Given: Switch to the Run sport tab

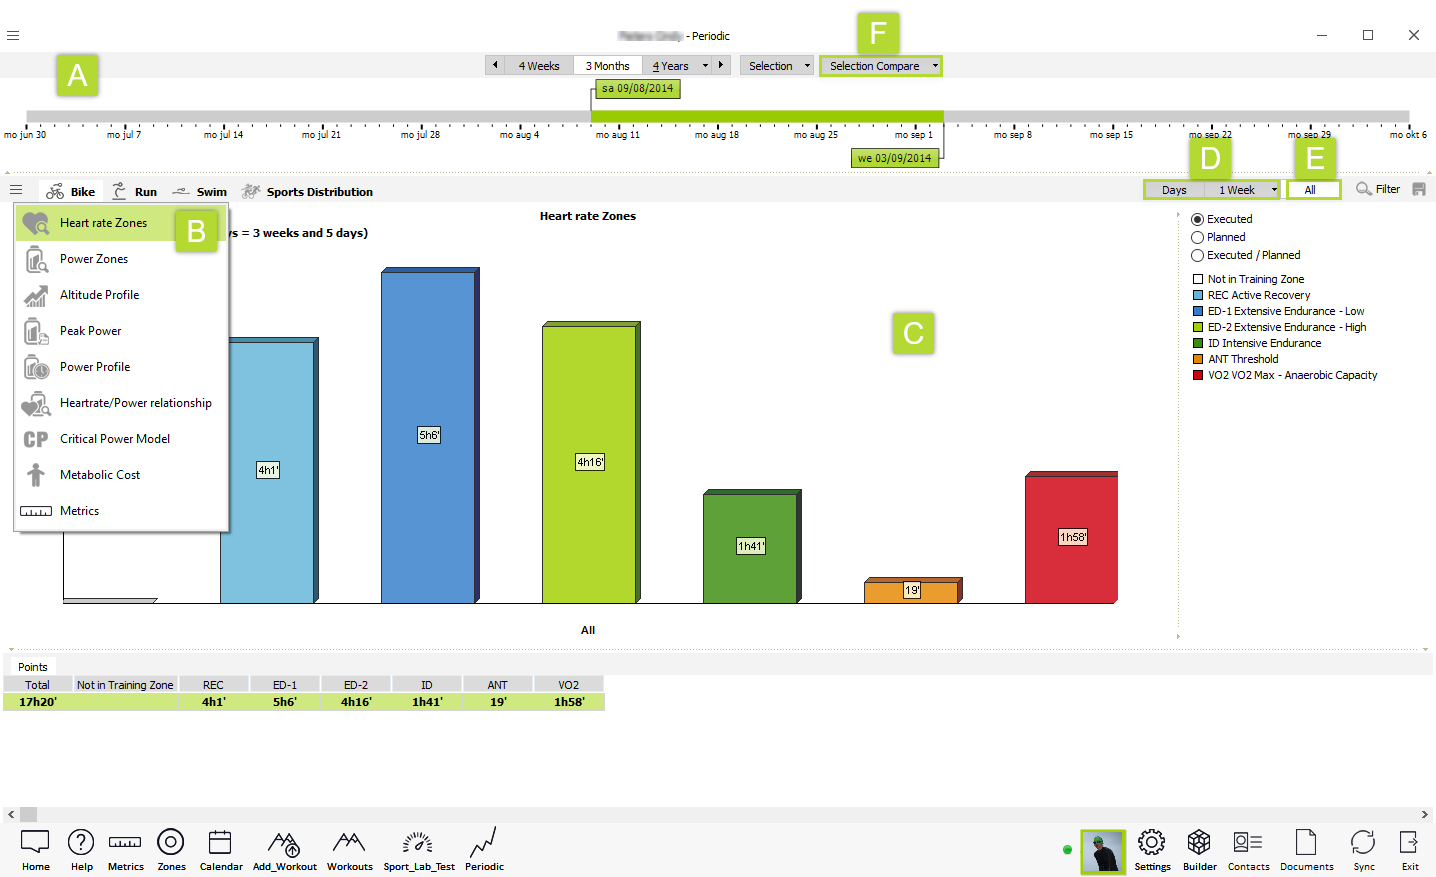Looking at the screenshot, I should pyautogui.click(x=135, y=192).
